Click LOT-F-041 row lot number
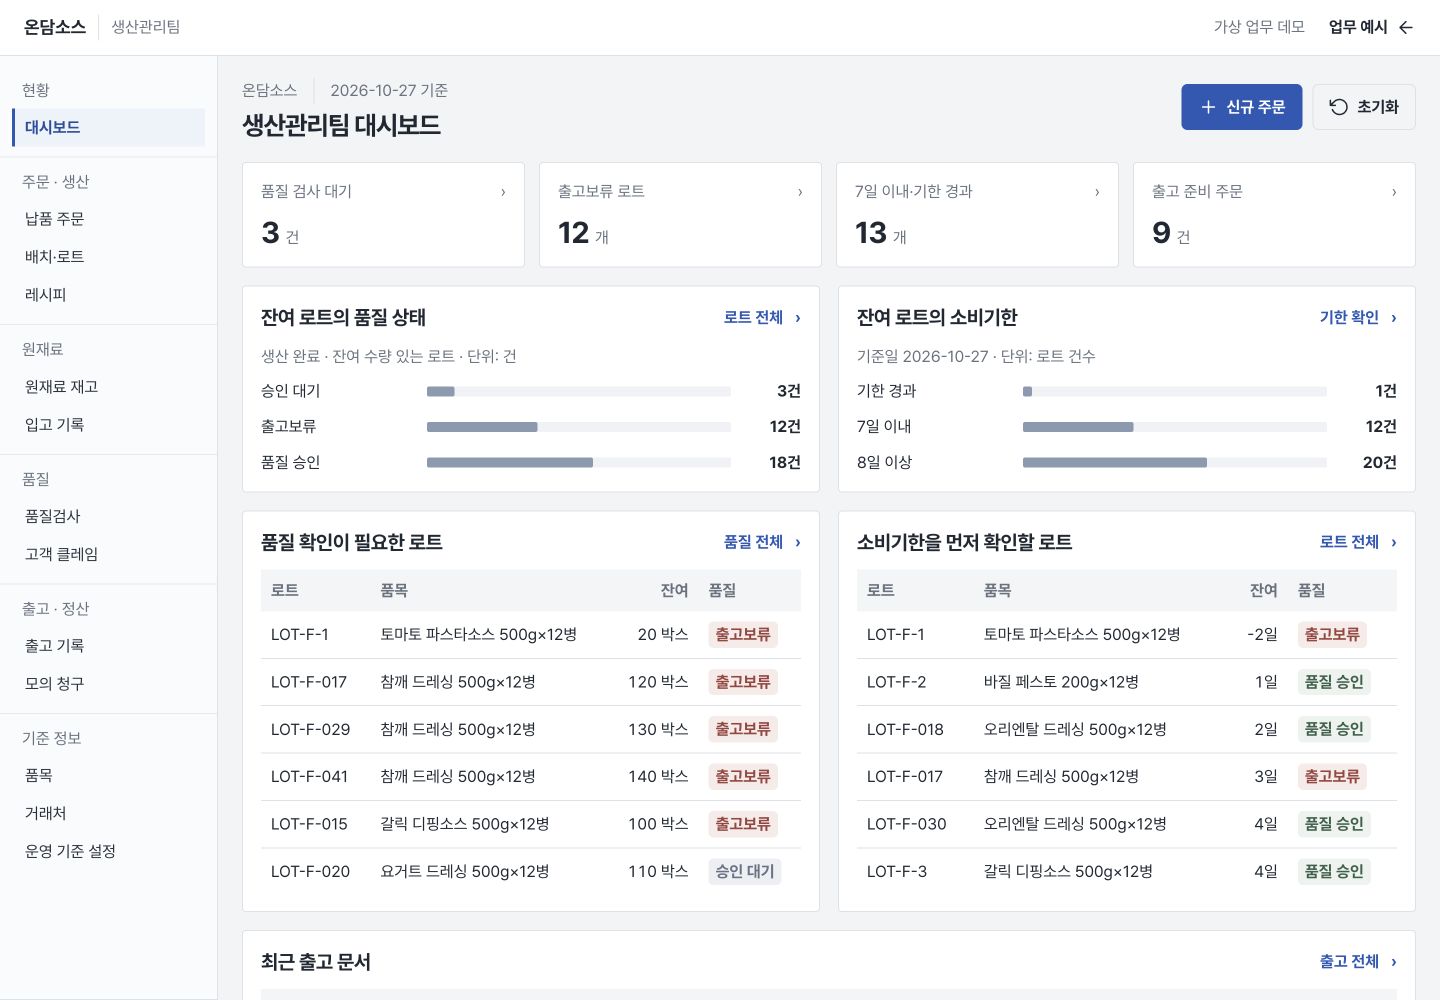 [x=309, y=777]
